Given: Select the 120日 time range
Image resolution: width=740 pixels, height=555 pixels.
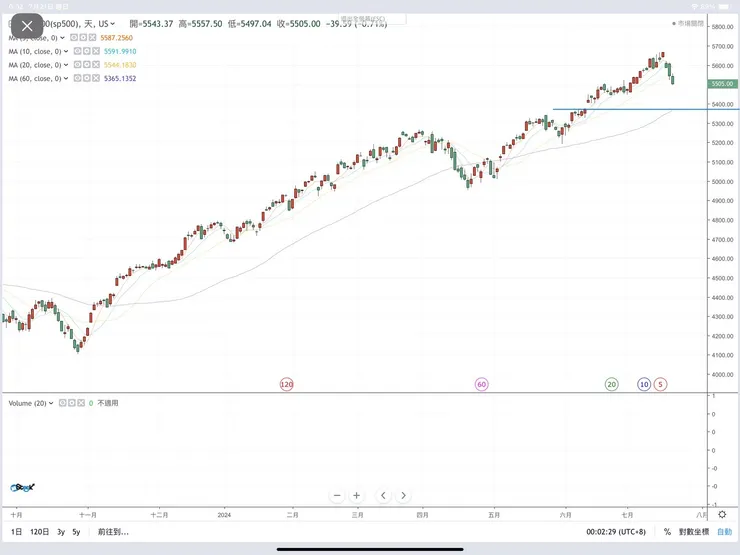Looking at the screenshot, I should [40, 532].
